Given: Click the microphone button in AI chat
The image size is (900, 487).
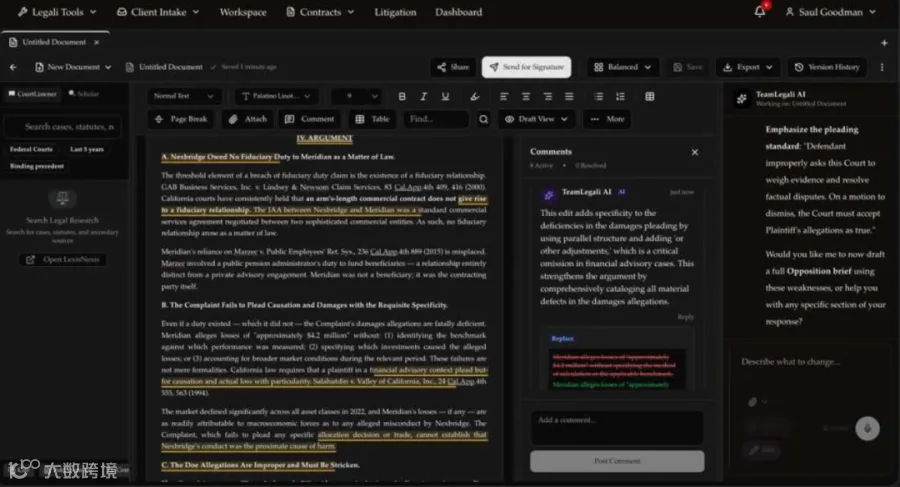Looking at the screenshot, I should pos(867,428).
